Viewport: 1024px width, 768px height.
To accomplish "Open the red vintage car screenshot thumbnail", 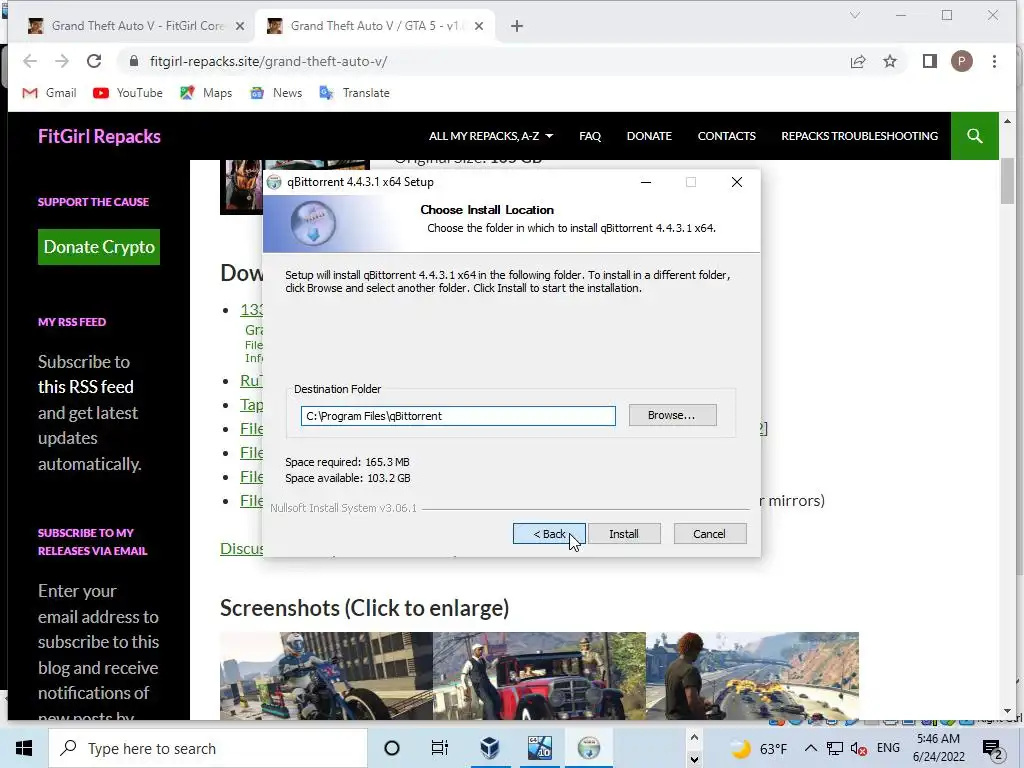I will (539, 676).
